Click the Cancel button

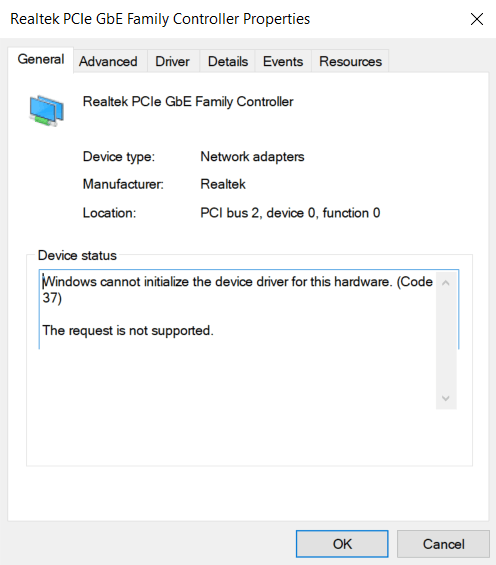tap(443, 544)
